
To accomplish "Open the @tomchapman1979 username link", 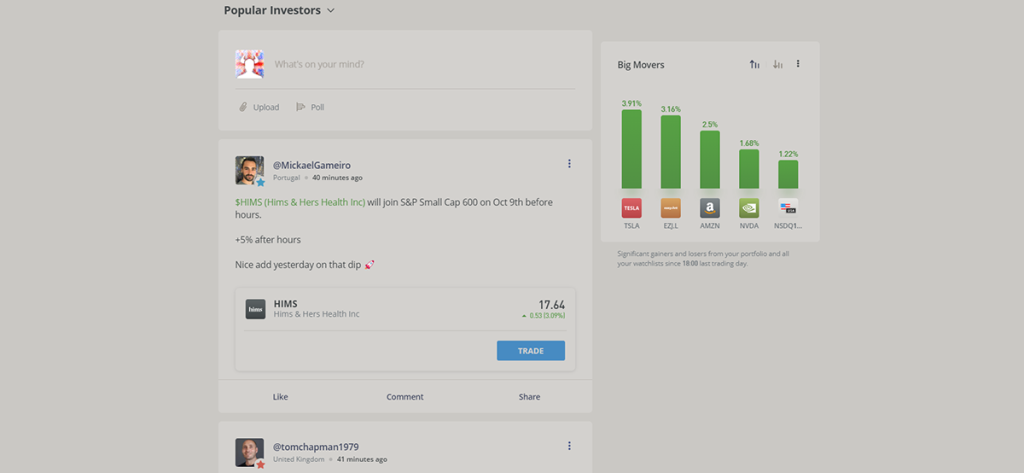I will (x=315, y=448).
